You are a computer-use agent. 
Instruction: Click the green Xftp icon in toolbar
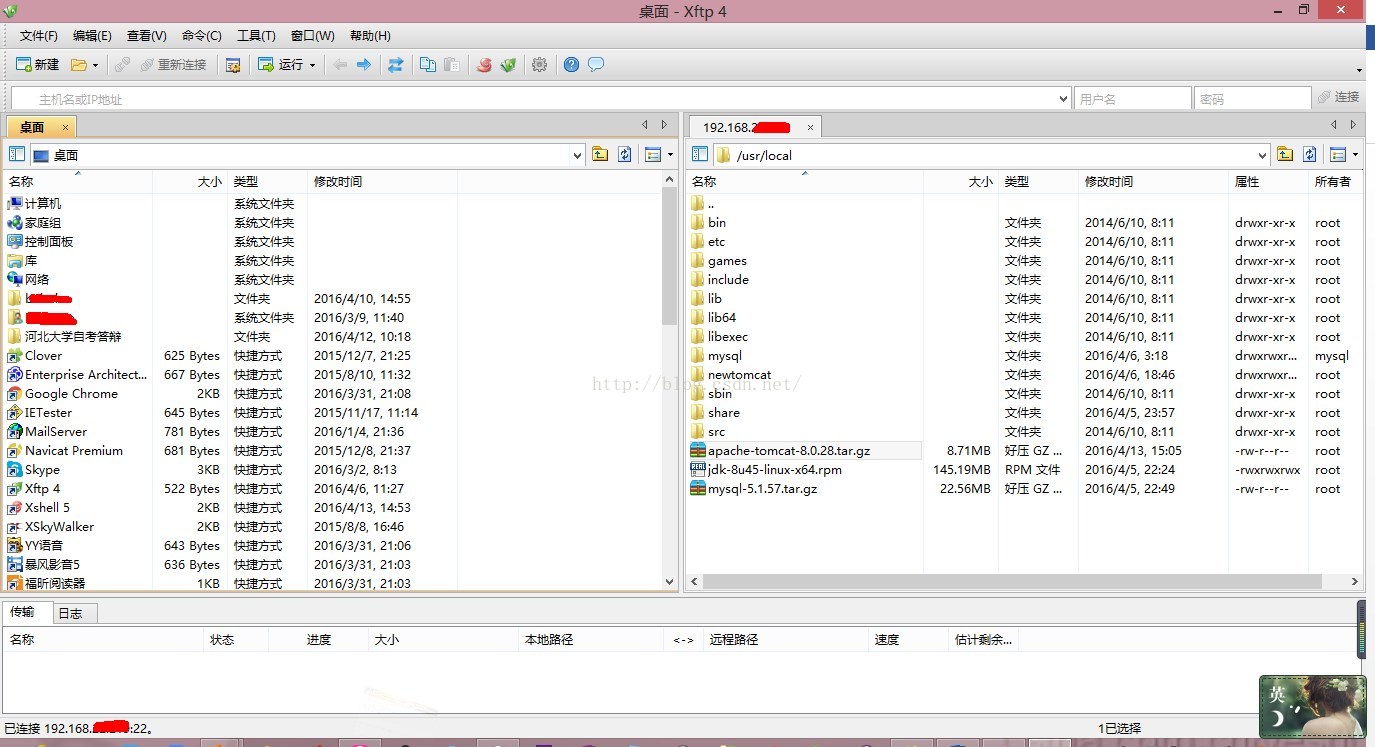pos(508,65)
